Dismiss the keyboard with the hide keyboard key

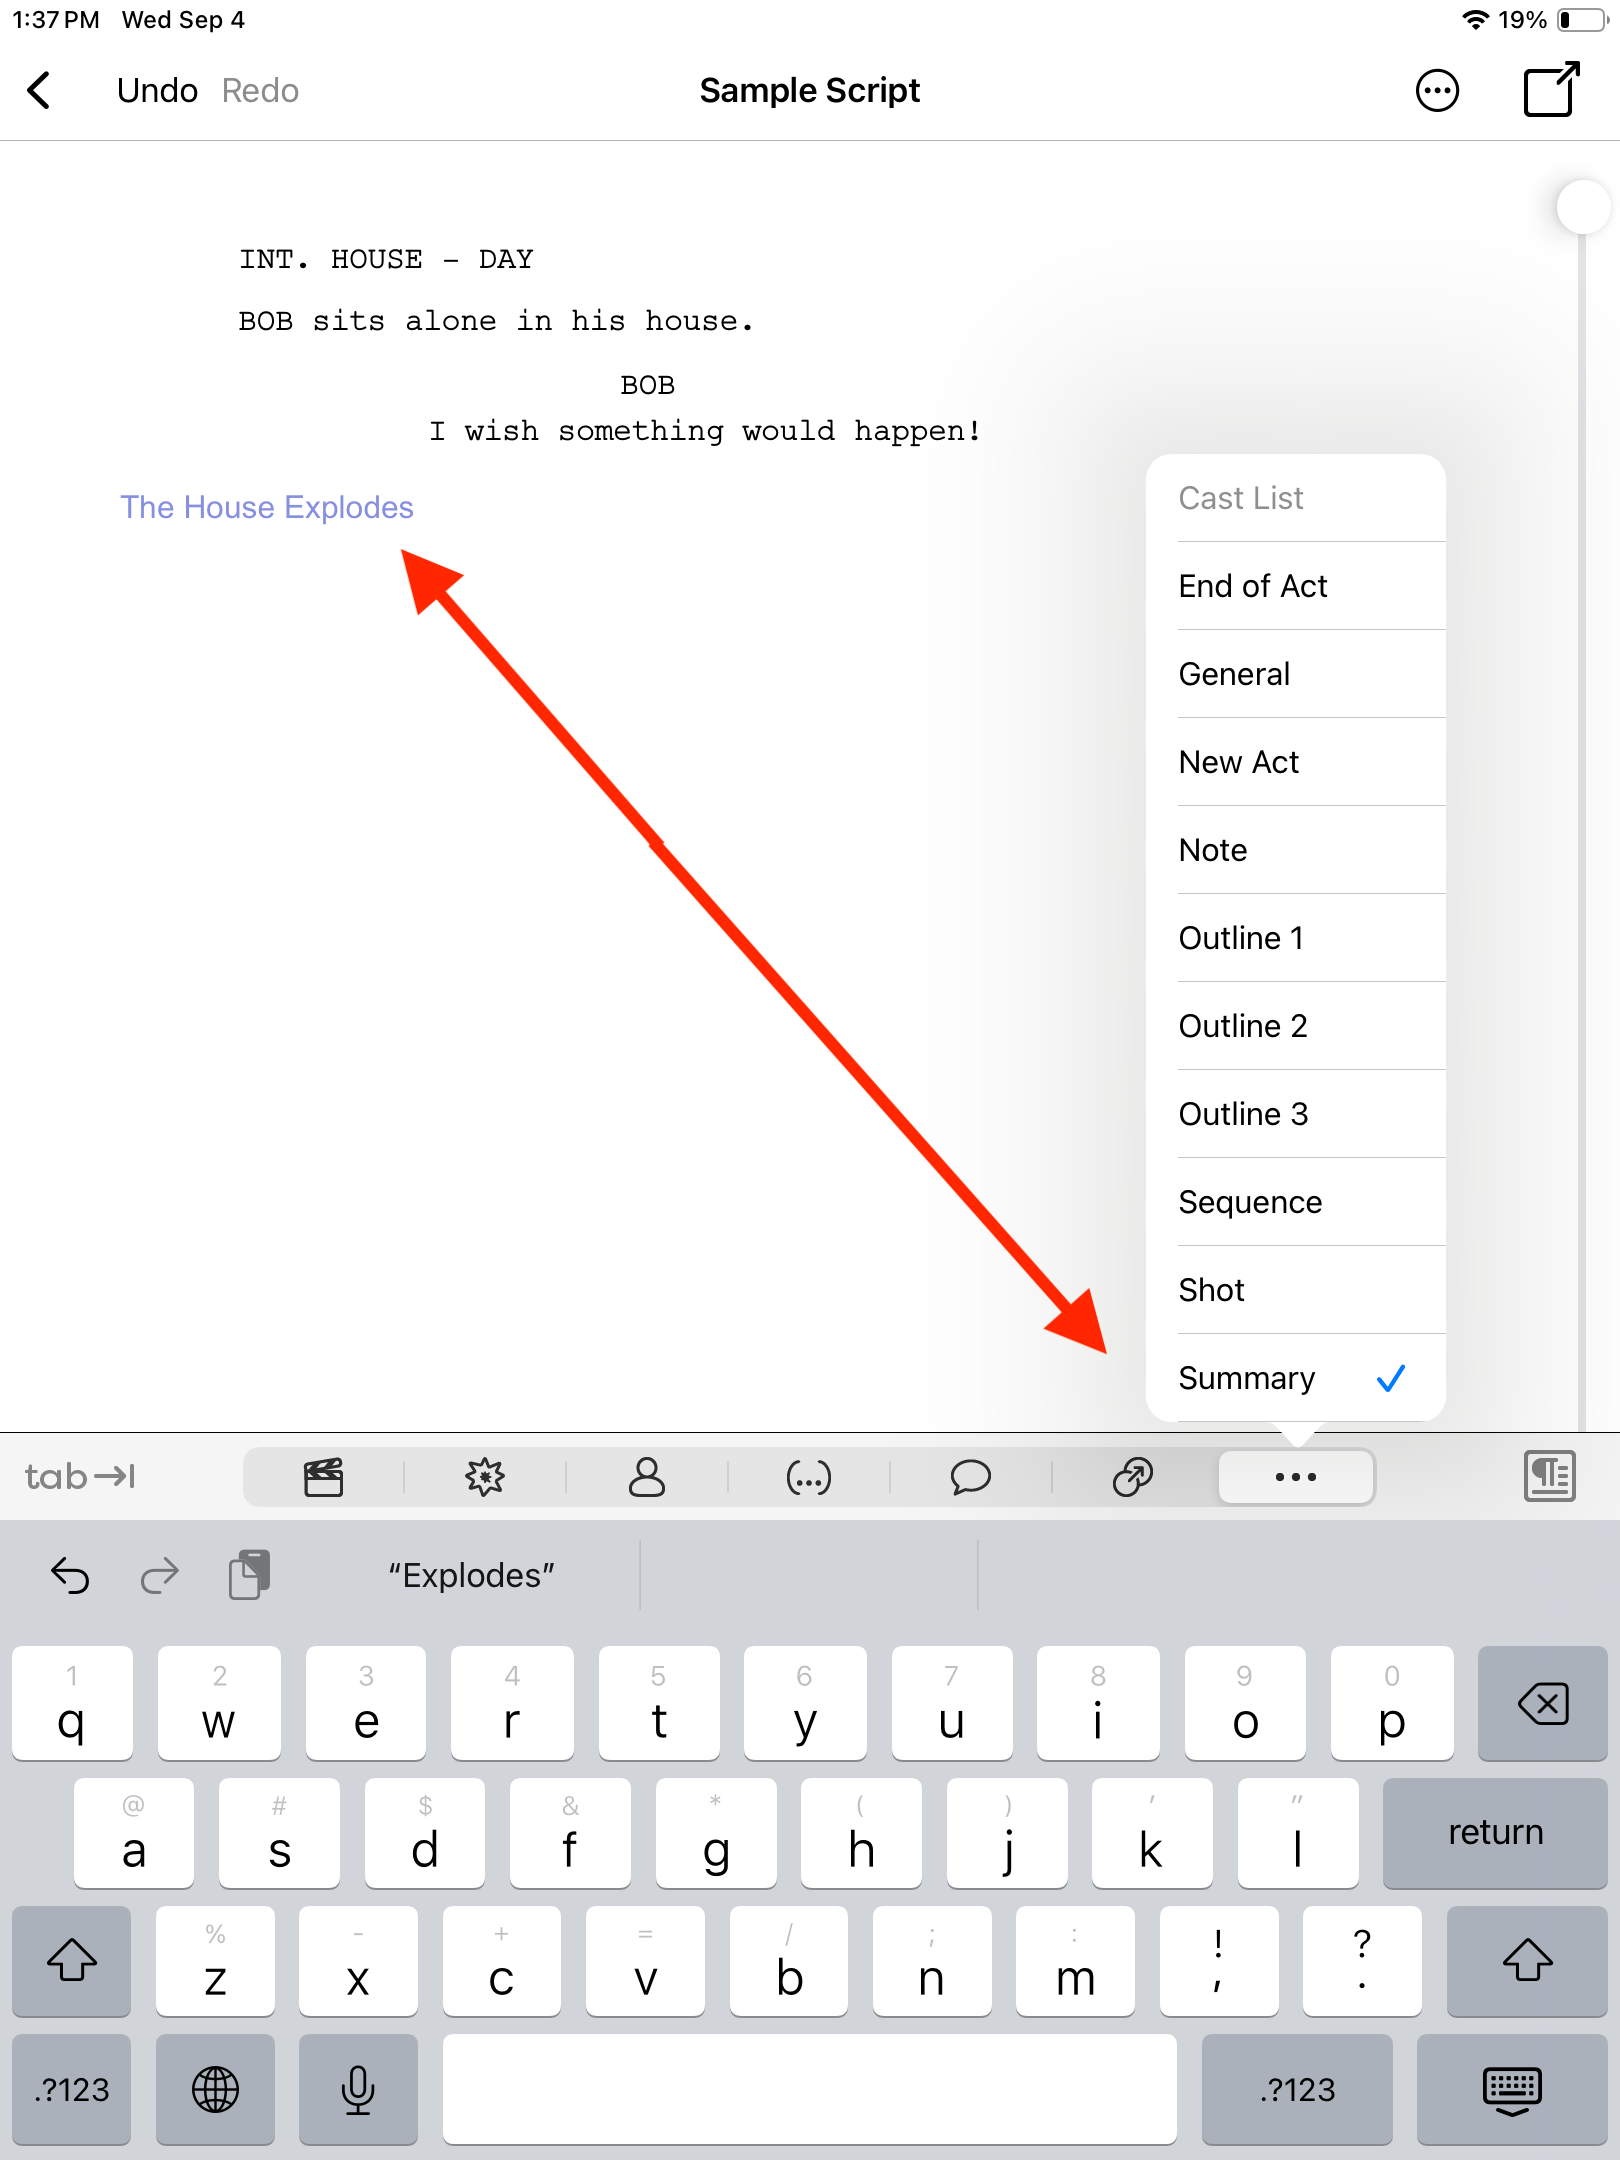click(x=1512, y=2090)
